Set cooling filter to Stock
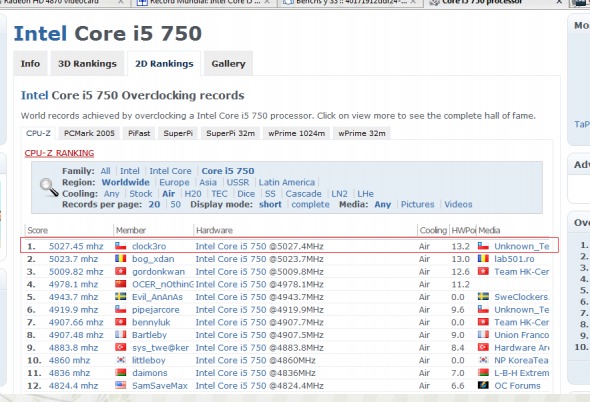 coord(141,193)
